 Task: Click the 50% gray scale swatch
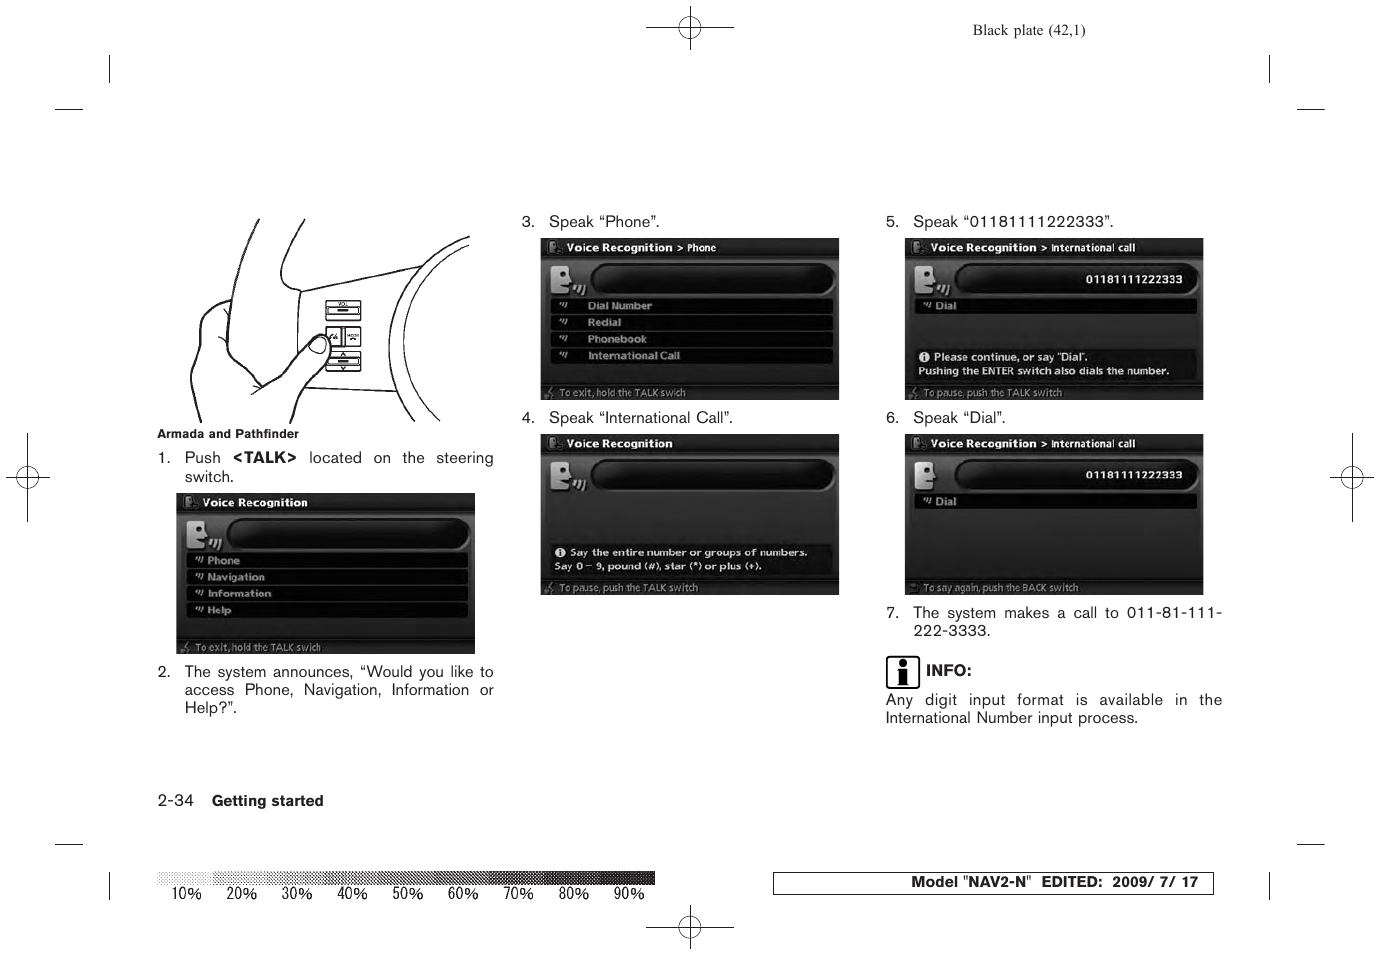pyautogui.click(x=406, y=878)
